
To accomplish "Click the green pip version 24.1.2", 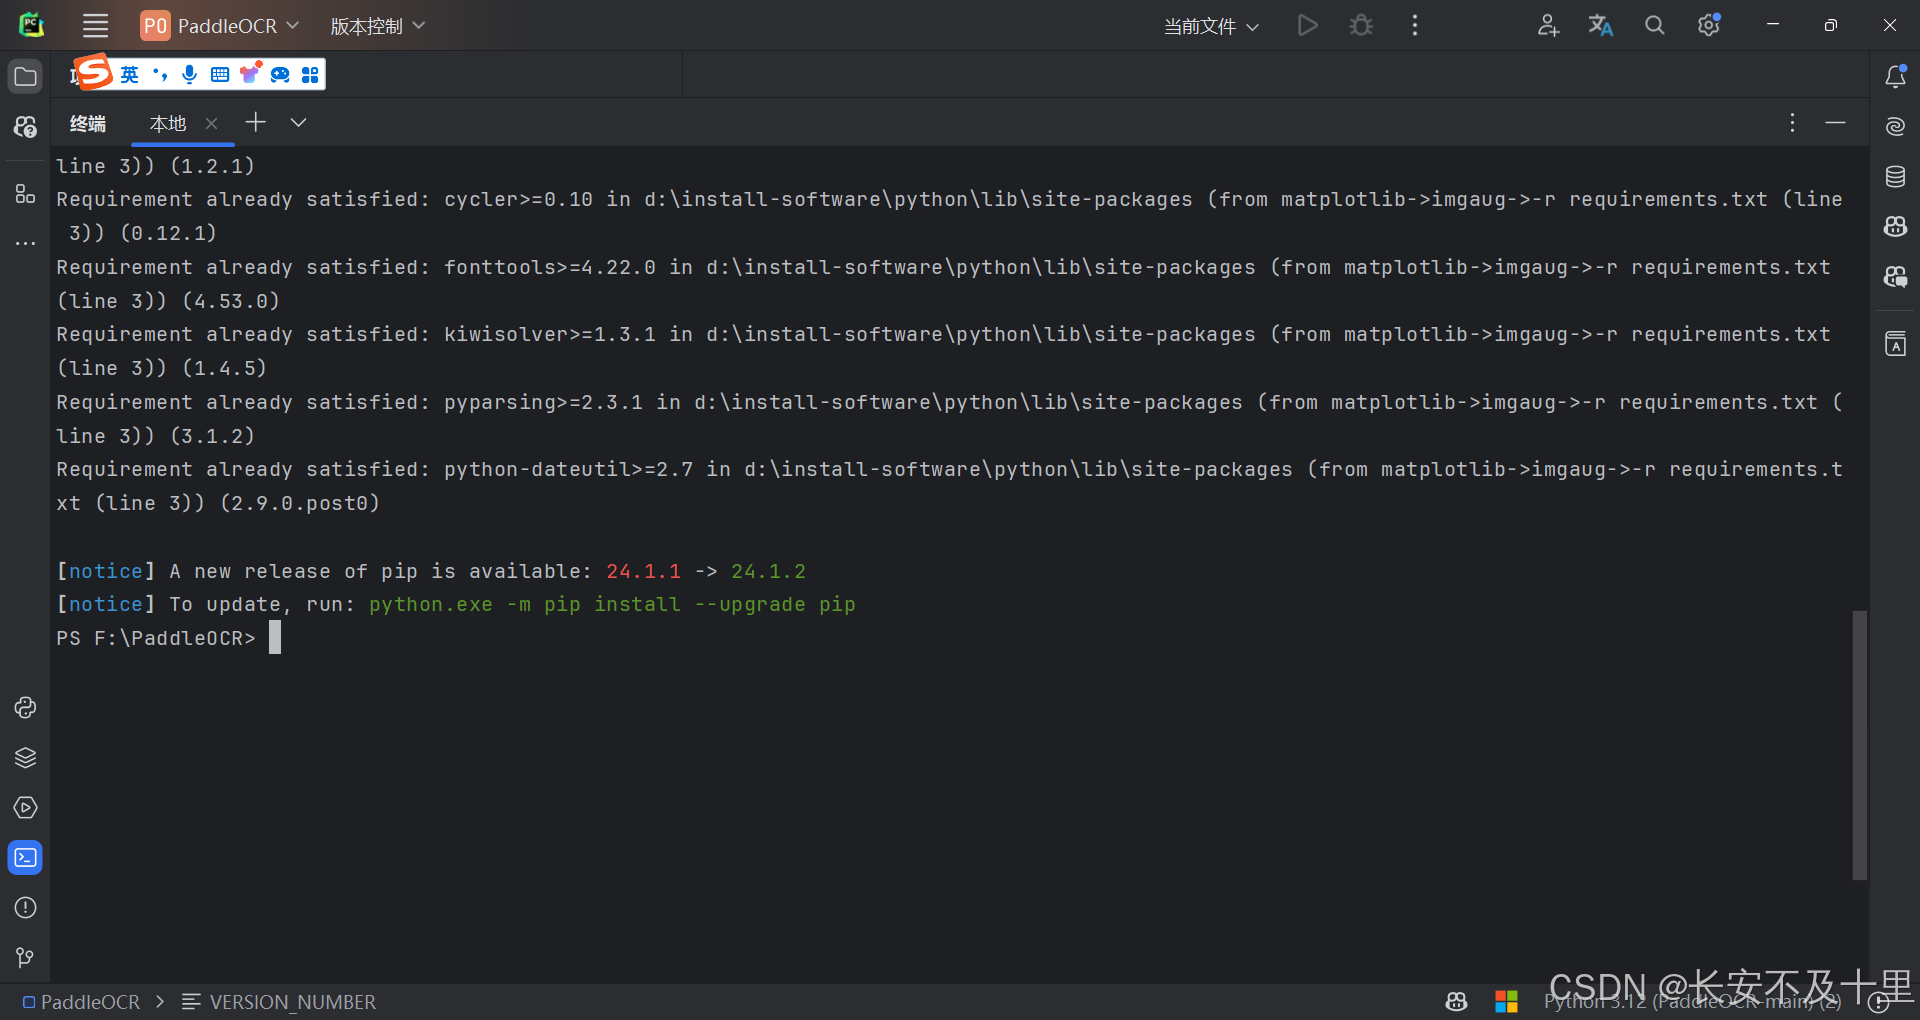I will tap(768, 571).
